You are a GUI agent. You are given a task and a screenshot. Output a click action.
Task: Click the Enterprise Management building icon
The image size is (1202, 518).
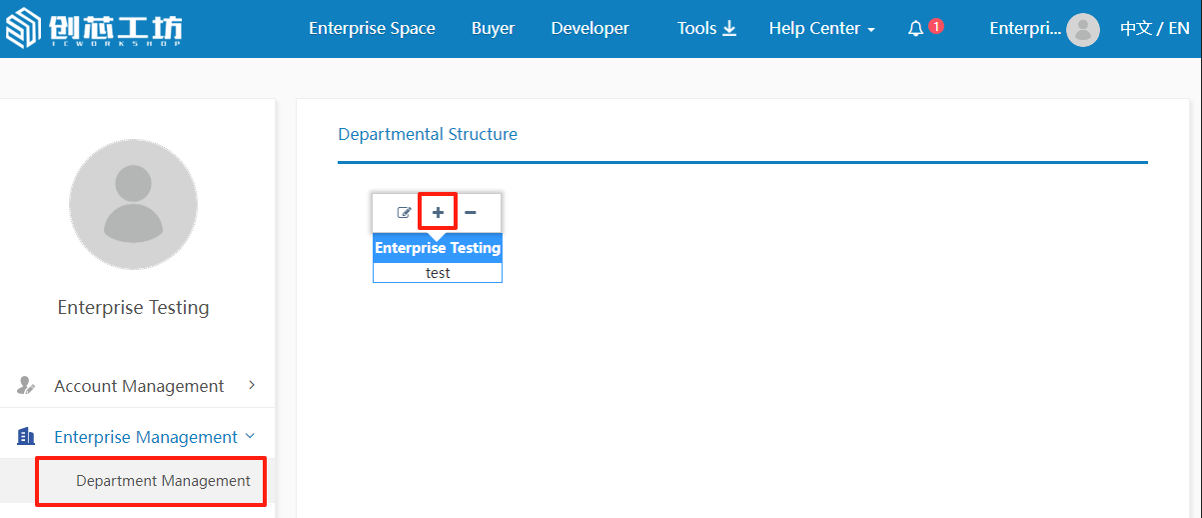coord(27,437)
